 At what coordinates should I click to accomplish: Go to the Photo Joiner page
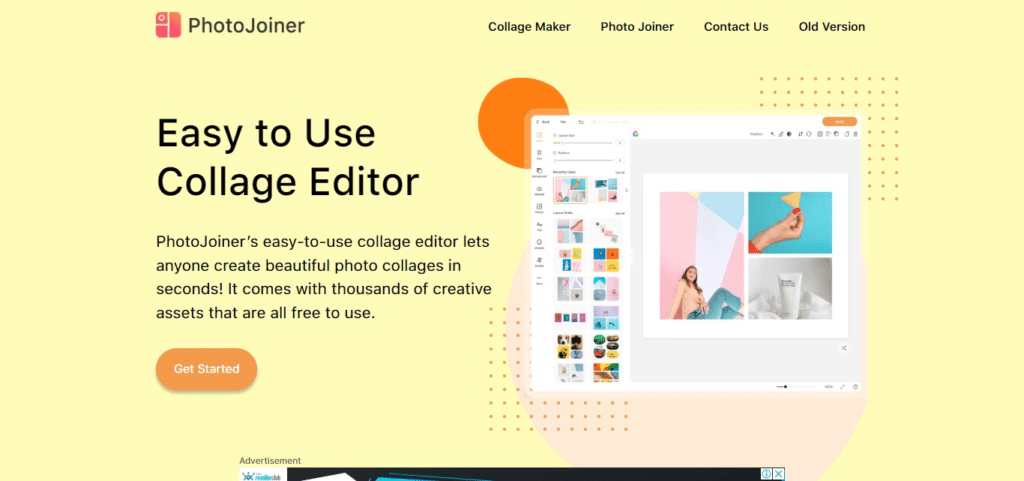[637, 27]
